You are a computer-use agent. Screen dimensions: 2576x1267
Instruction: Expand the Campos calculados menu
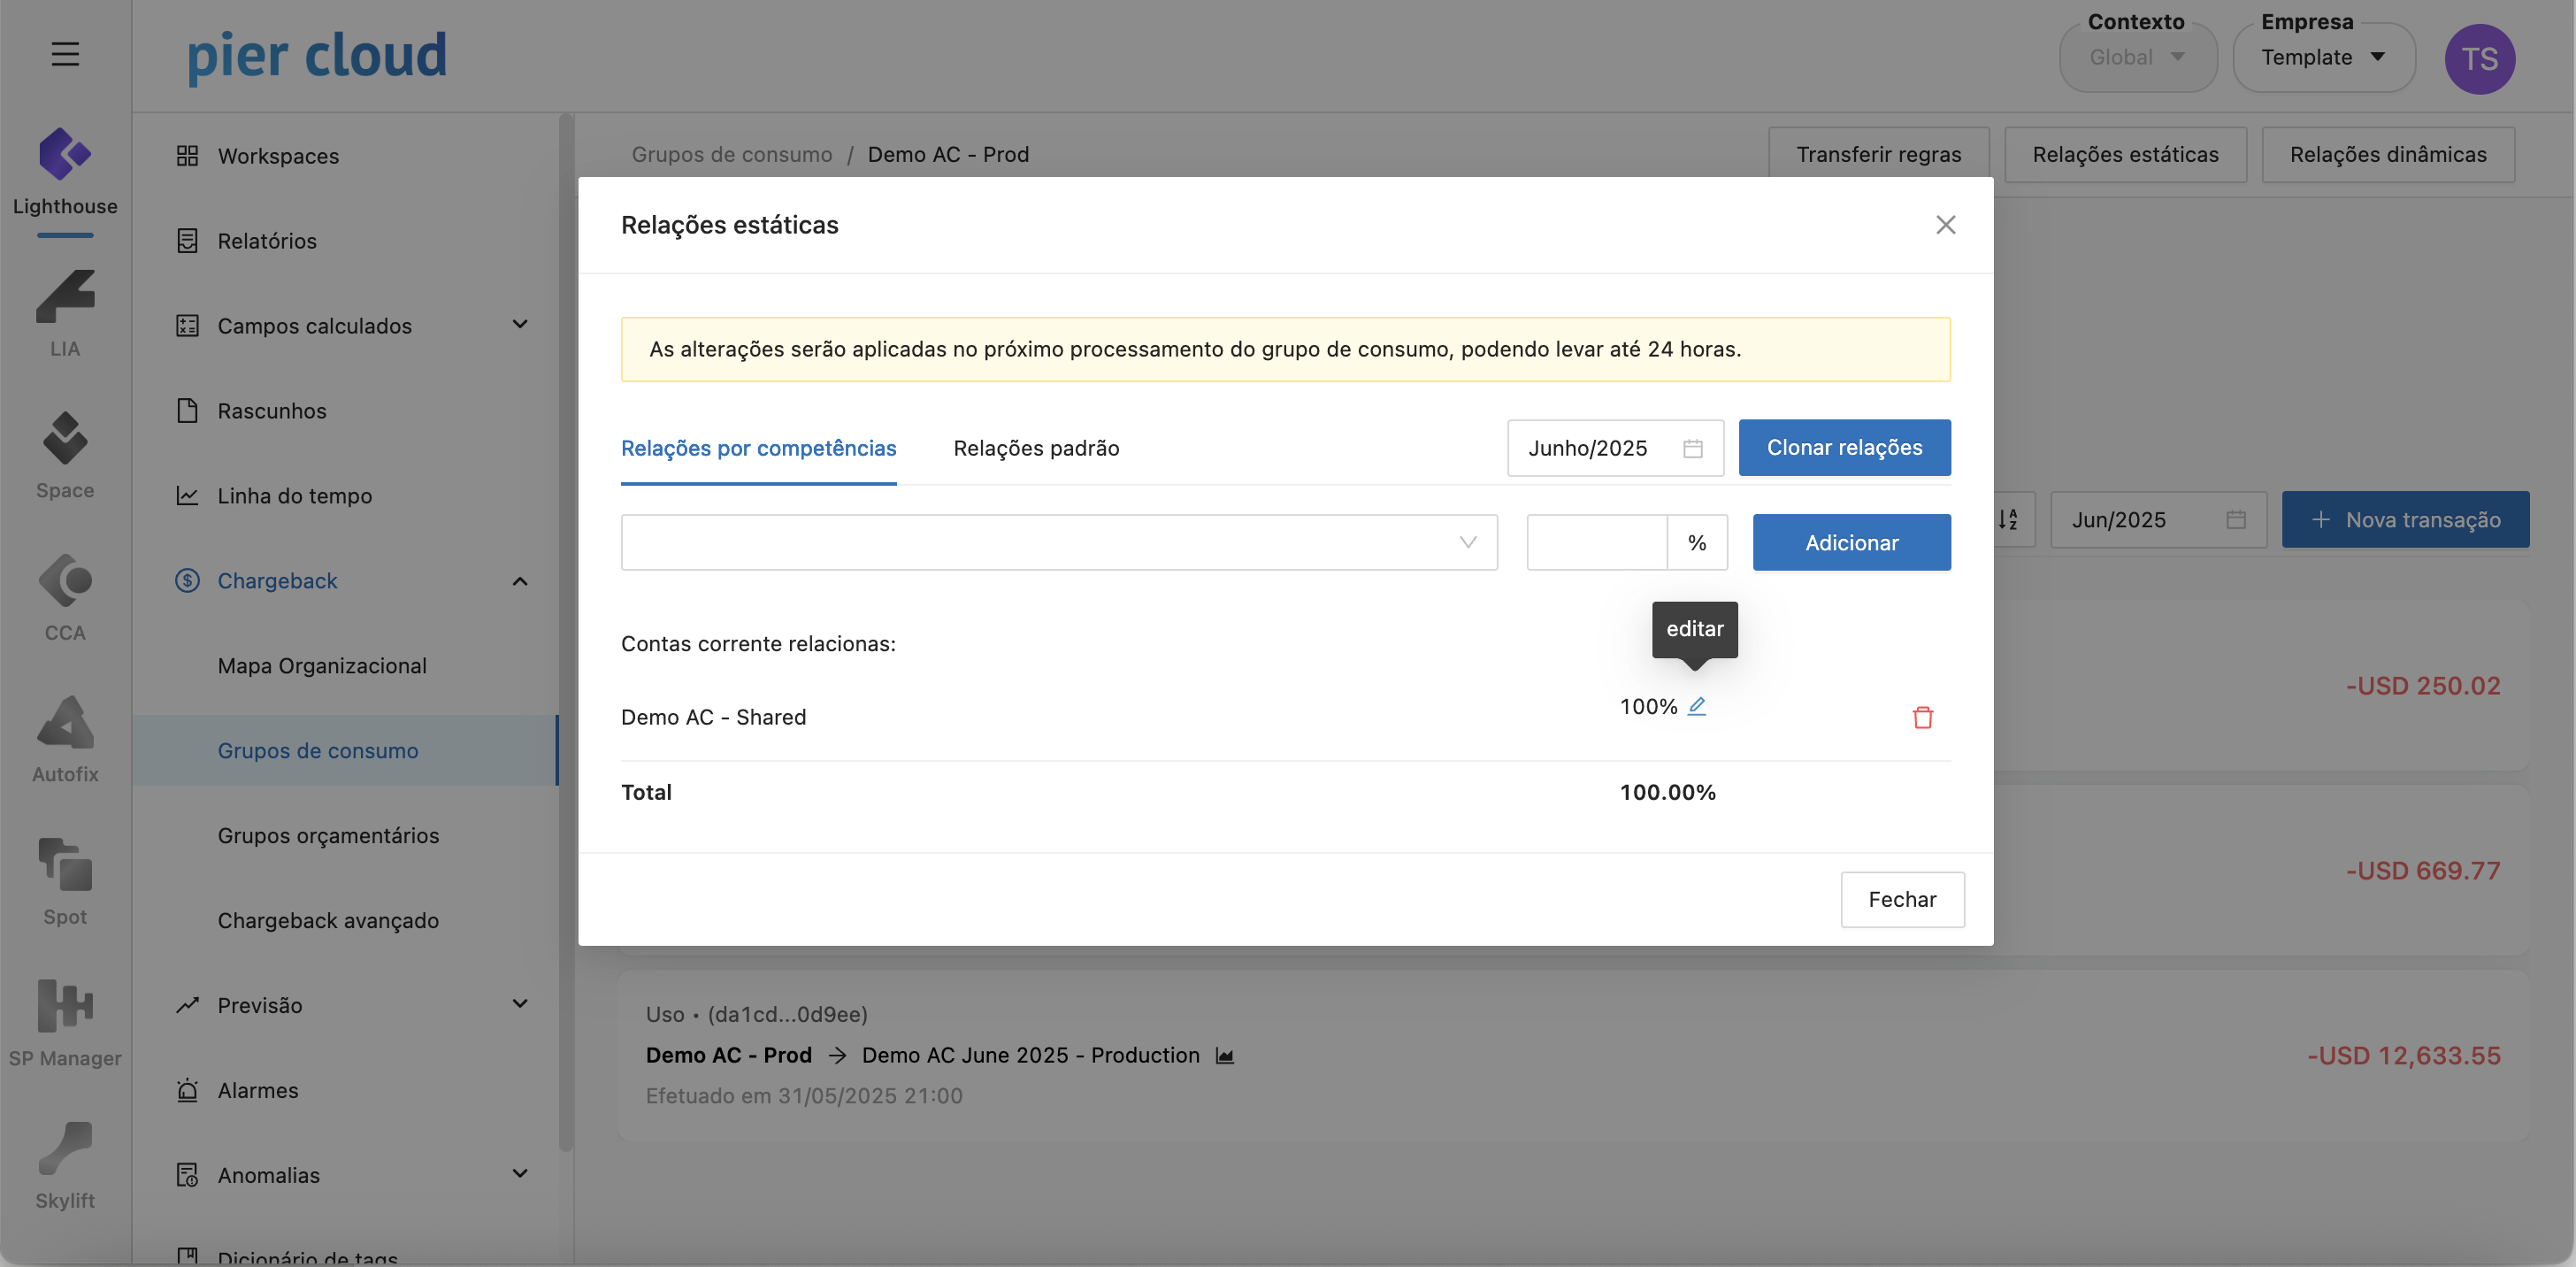[x=519, y=325]
